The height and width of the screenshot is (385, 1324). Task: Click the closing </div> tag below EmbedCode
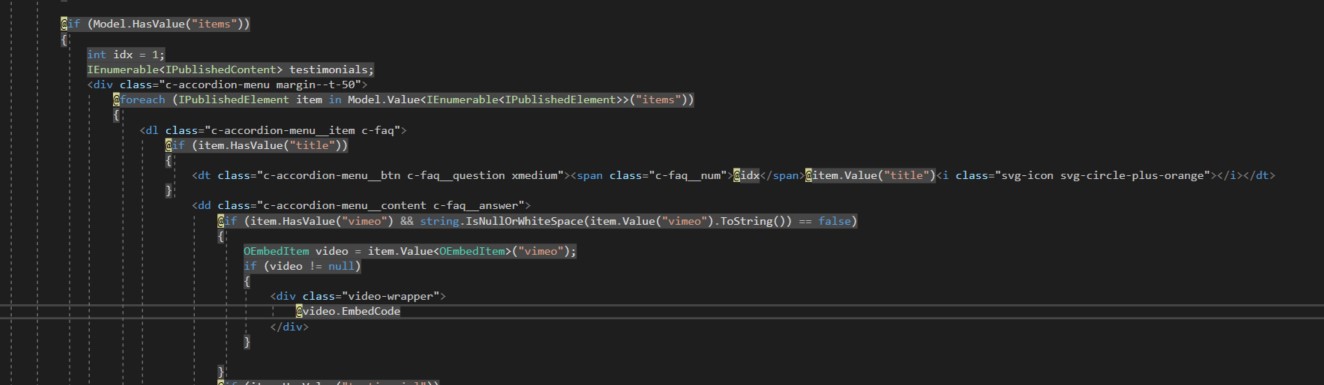[289, 327]
